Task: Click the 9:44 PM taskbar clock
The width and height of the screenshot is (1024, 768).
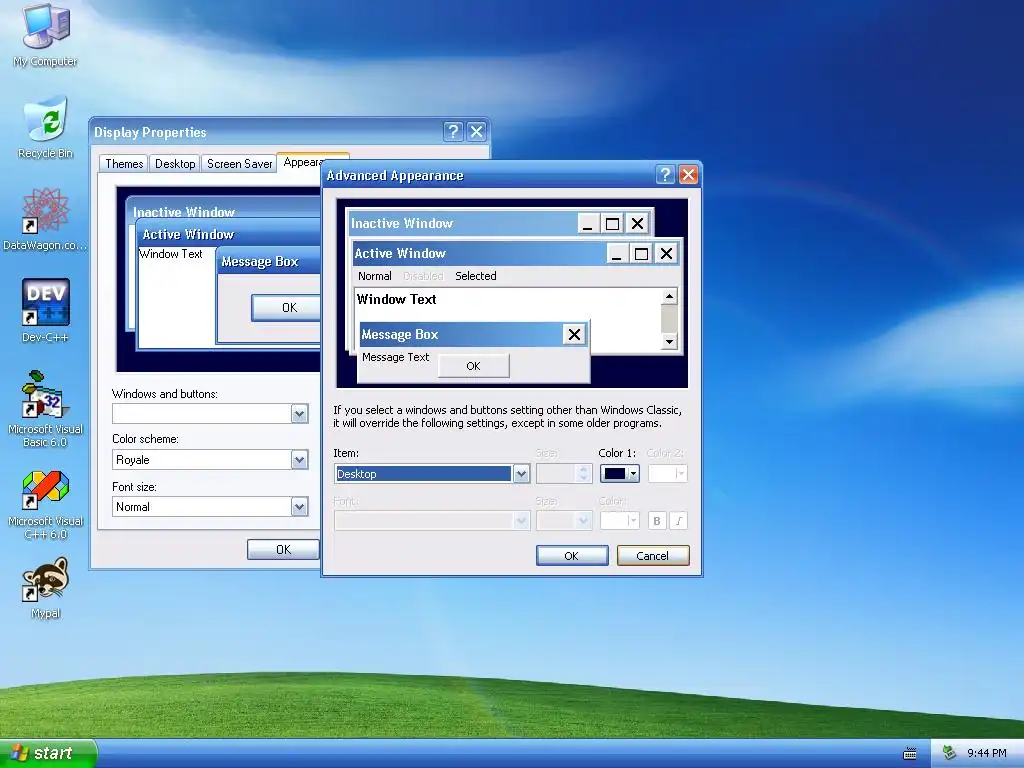Action: click(x=986, y=754)
